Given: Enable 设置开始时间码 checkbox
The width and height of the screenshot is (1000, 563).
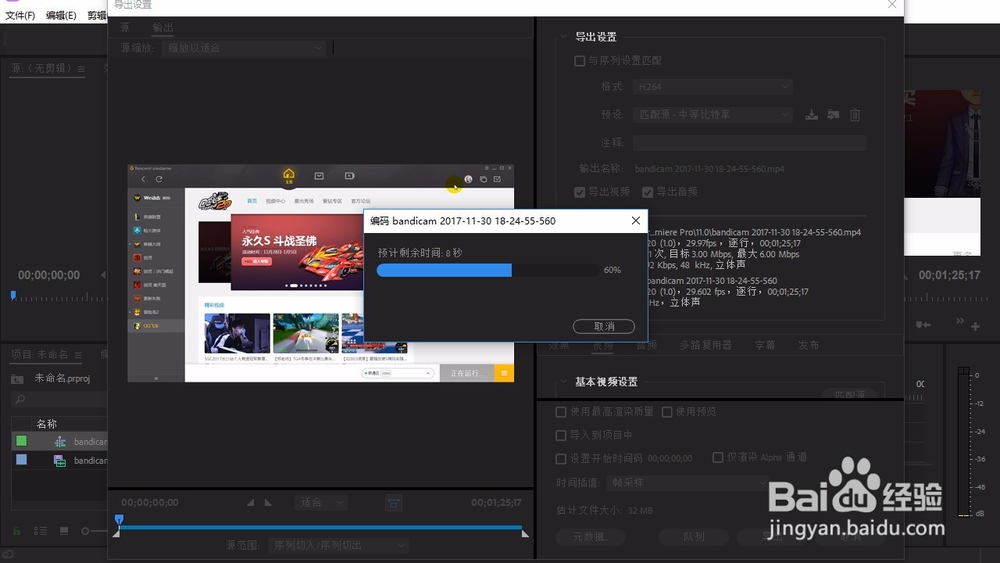Looking at the screenshot, I should point(561,458).
